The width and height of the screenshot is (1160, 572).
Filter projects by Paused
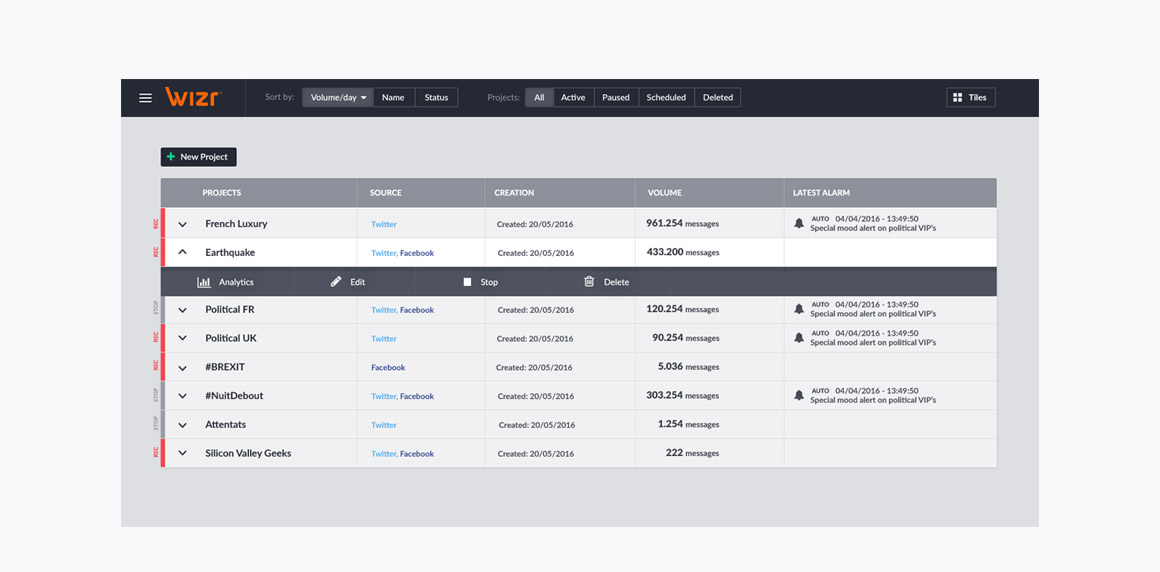click(x=616, y=98)
